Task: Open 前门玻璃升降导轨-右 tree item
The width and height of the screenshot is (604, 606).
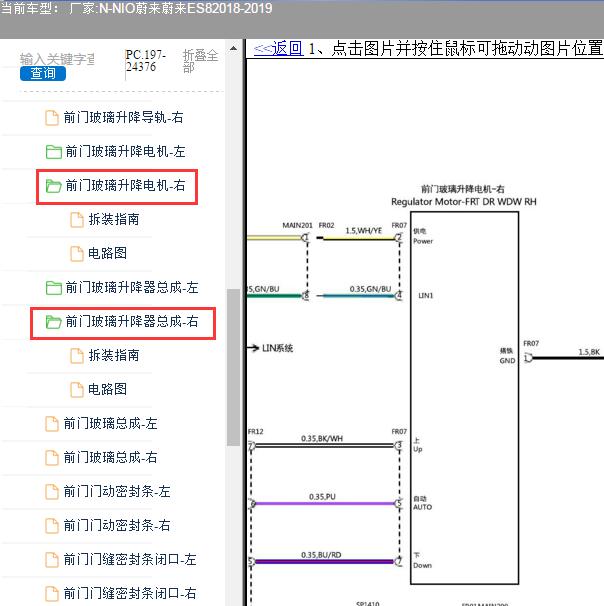Action: (x=123, y=117)
